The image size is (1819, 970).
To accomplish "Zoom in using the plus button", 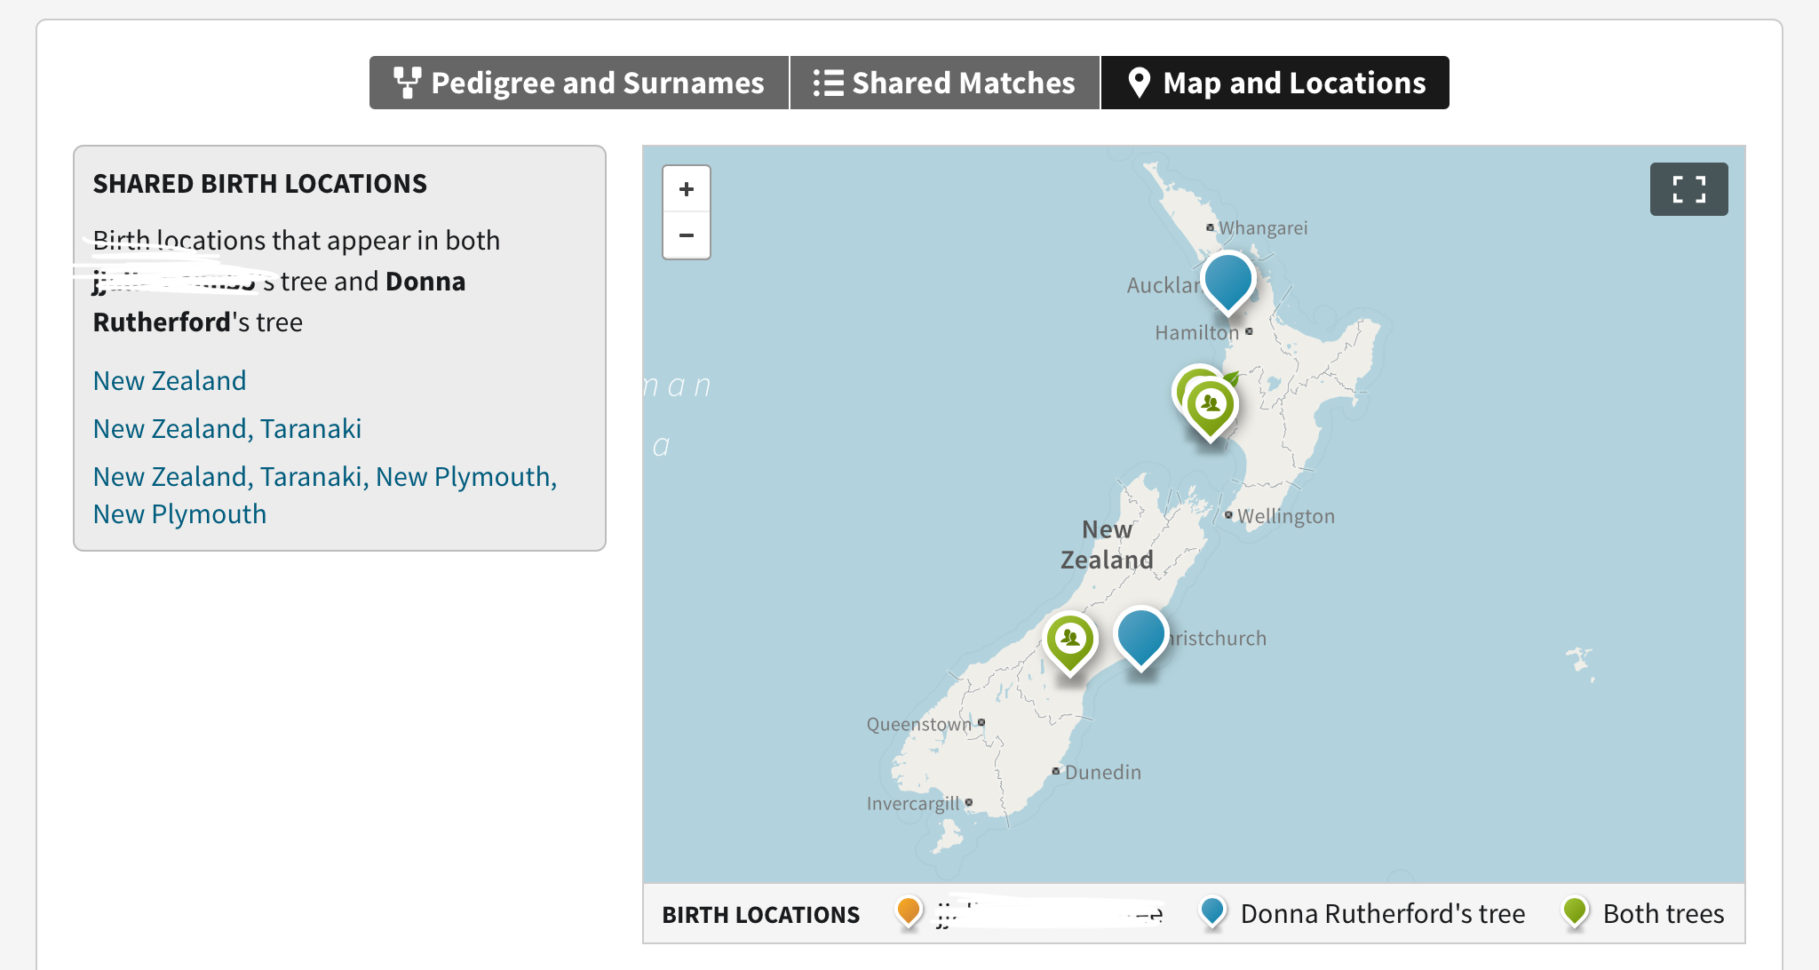I will coord(686,188).
